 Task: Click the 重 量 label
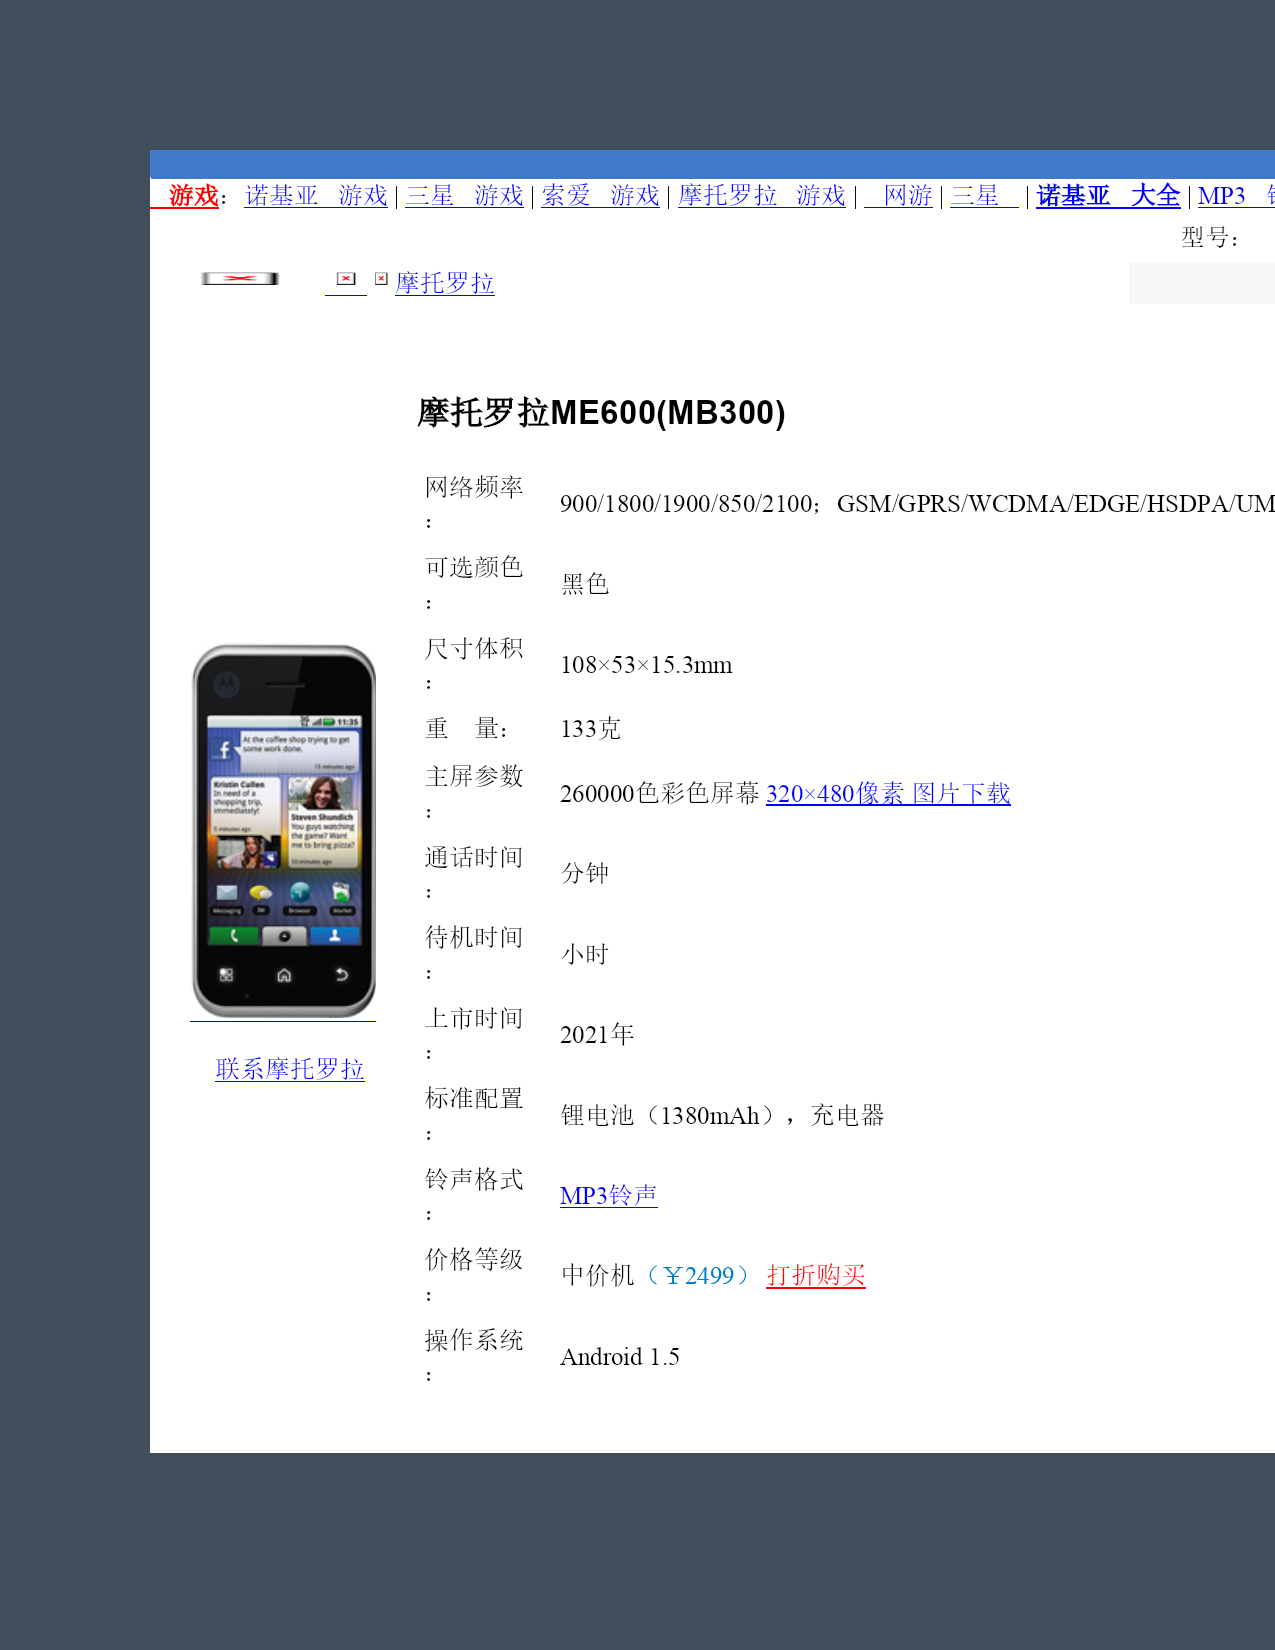tap(467, 729)
